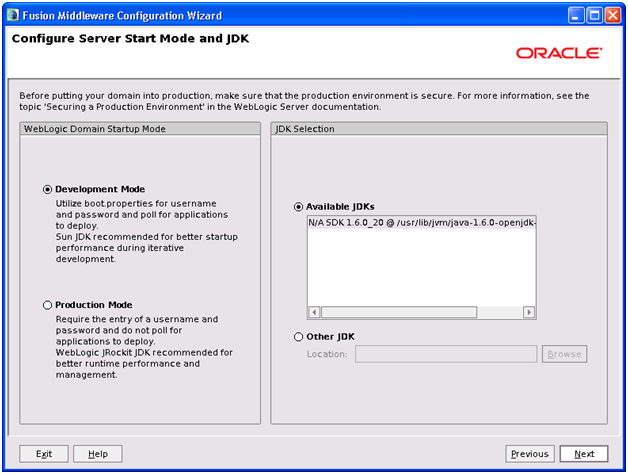Minimize the Configuration Wizard window
This screenshot has width=628, height=474.
pos(576,16)
